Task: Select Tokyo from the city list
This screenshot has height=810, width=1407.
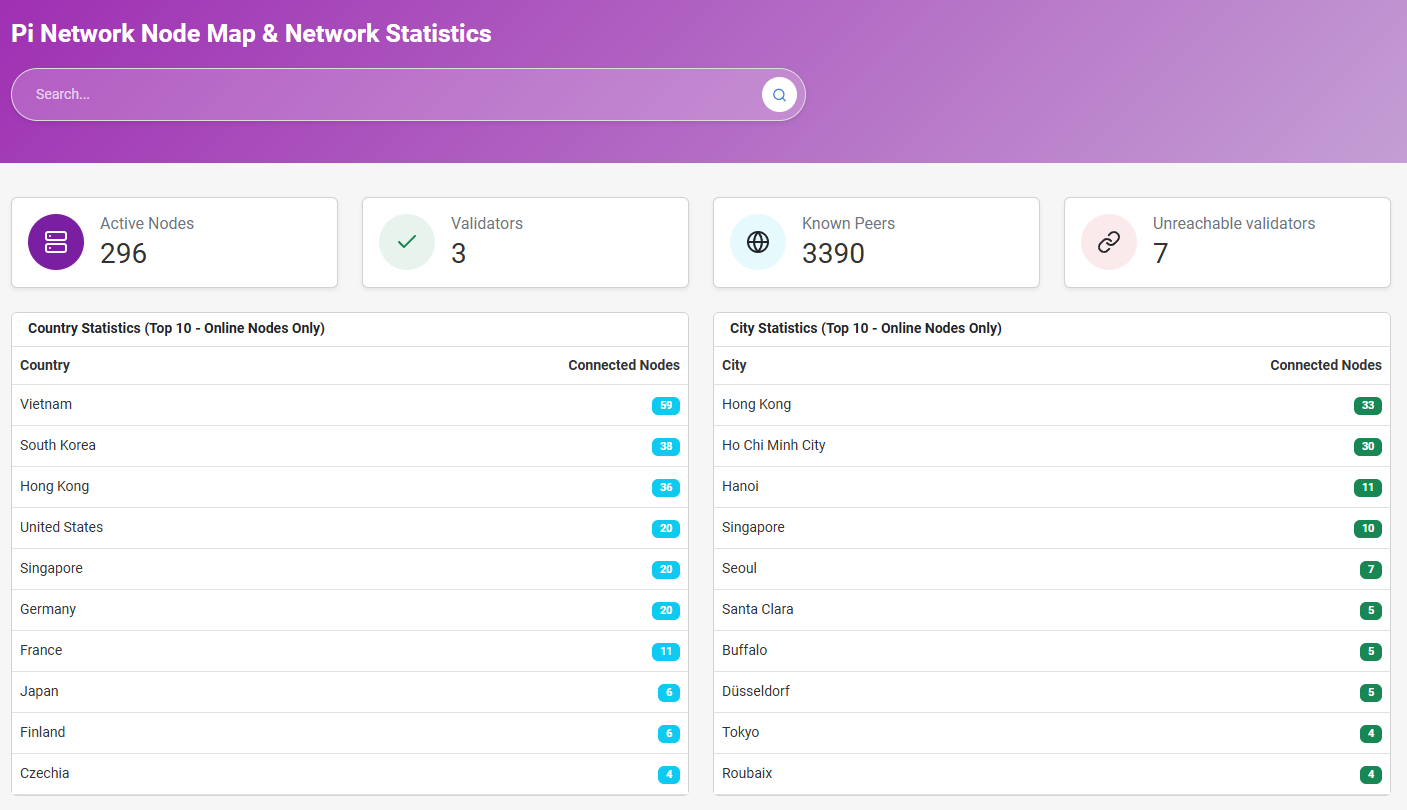Action: pyautogui.click(x=740, y=732)
